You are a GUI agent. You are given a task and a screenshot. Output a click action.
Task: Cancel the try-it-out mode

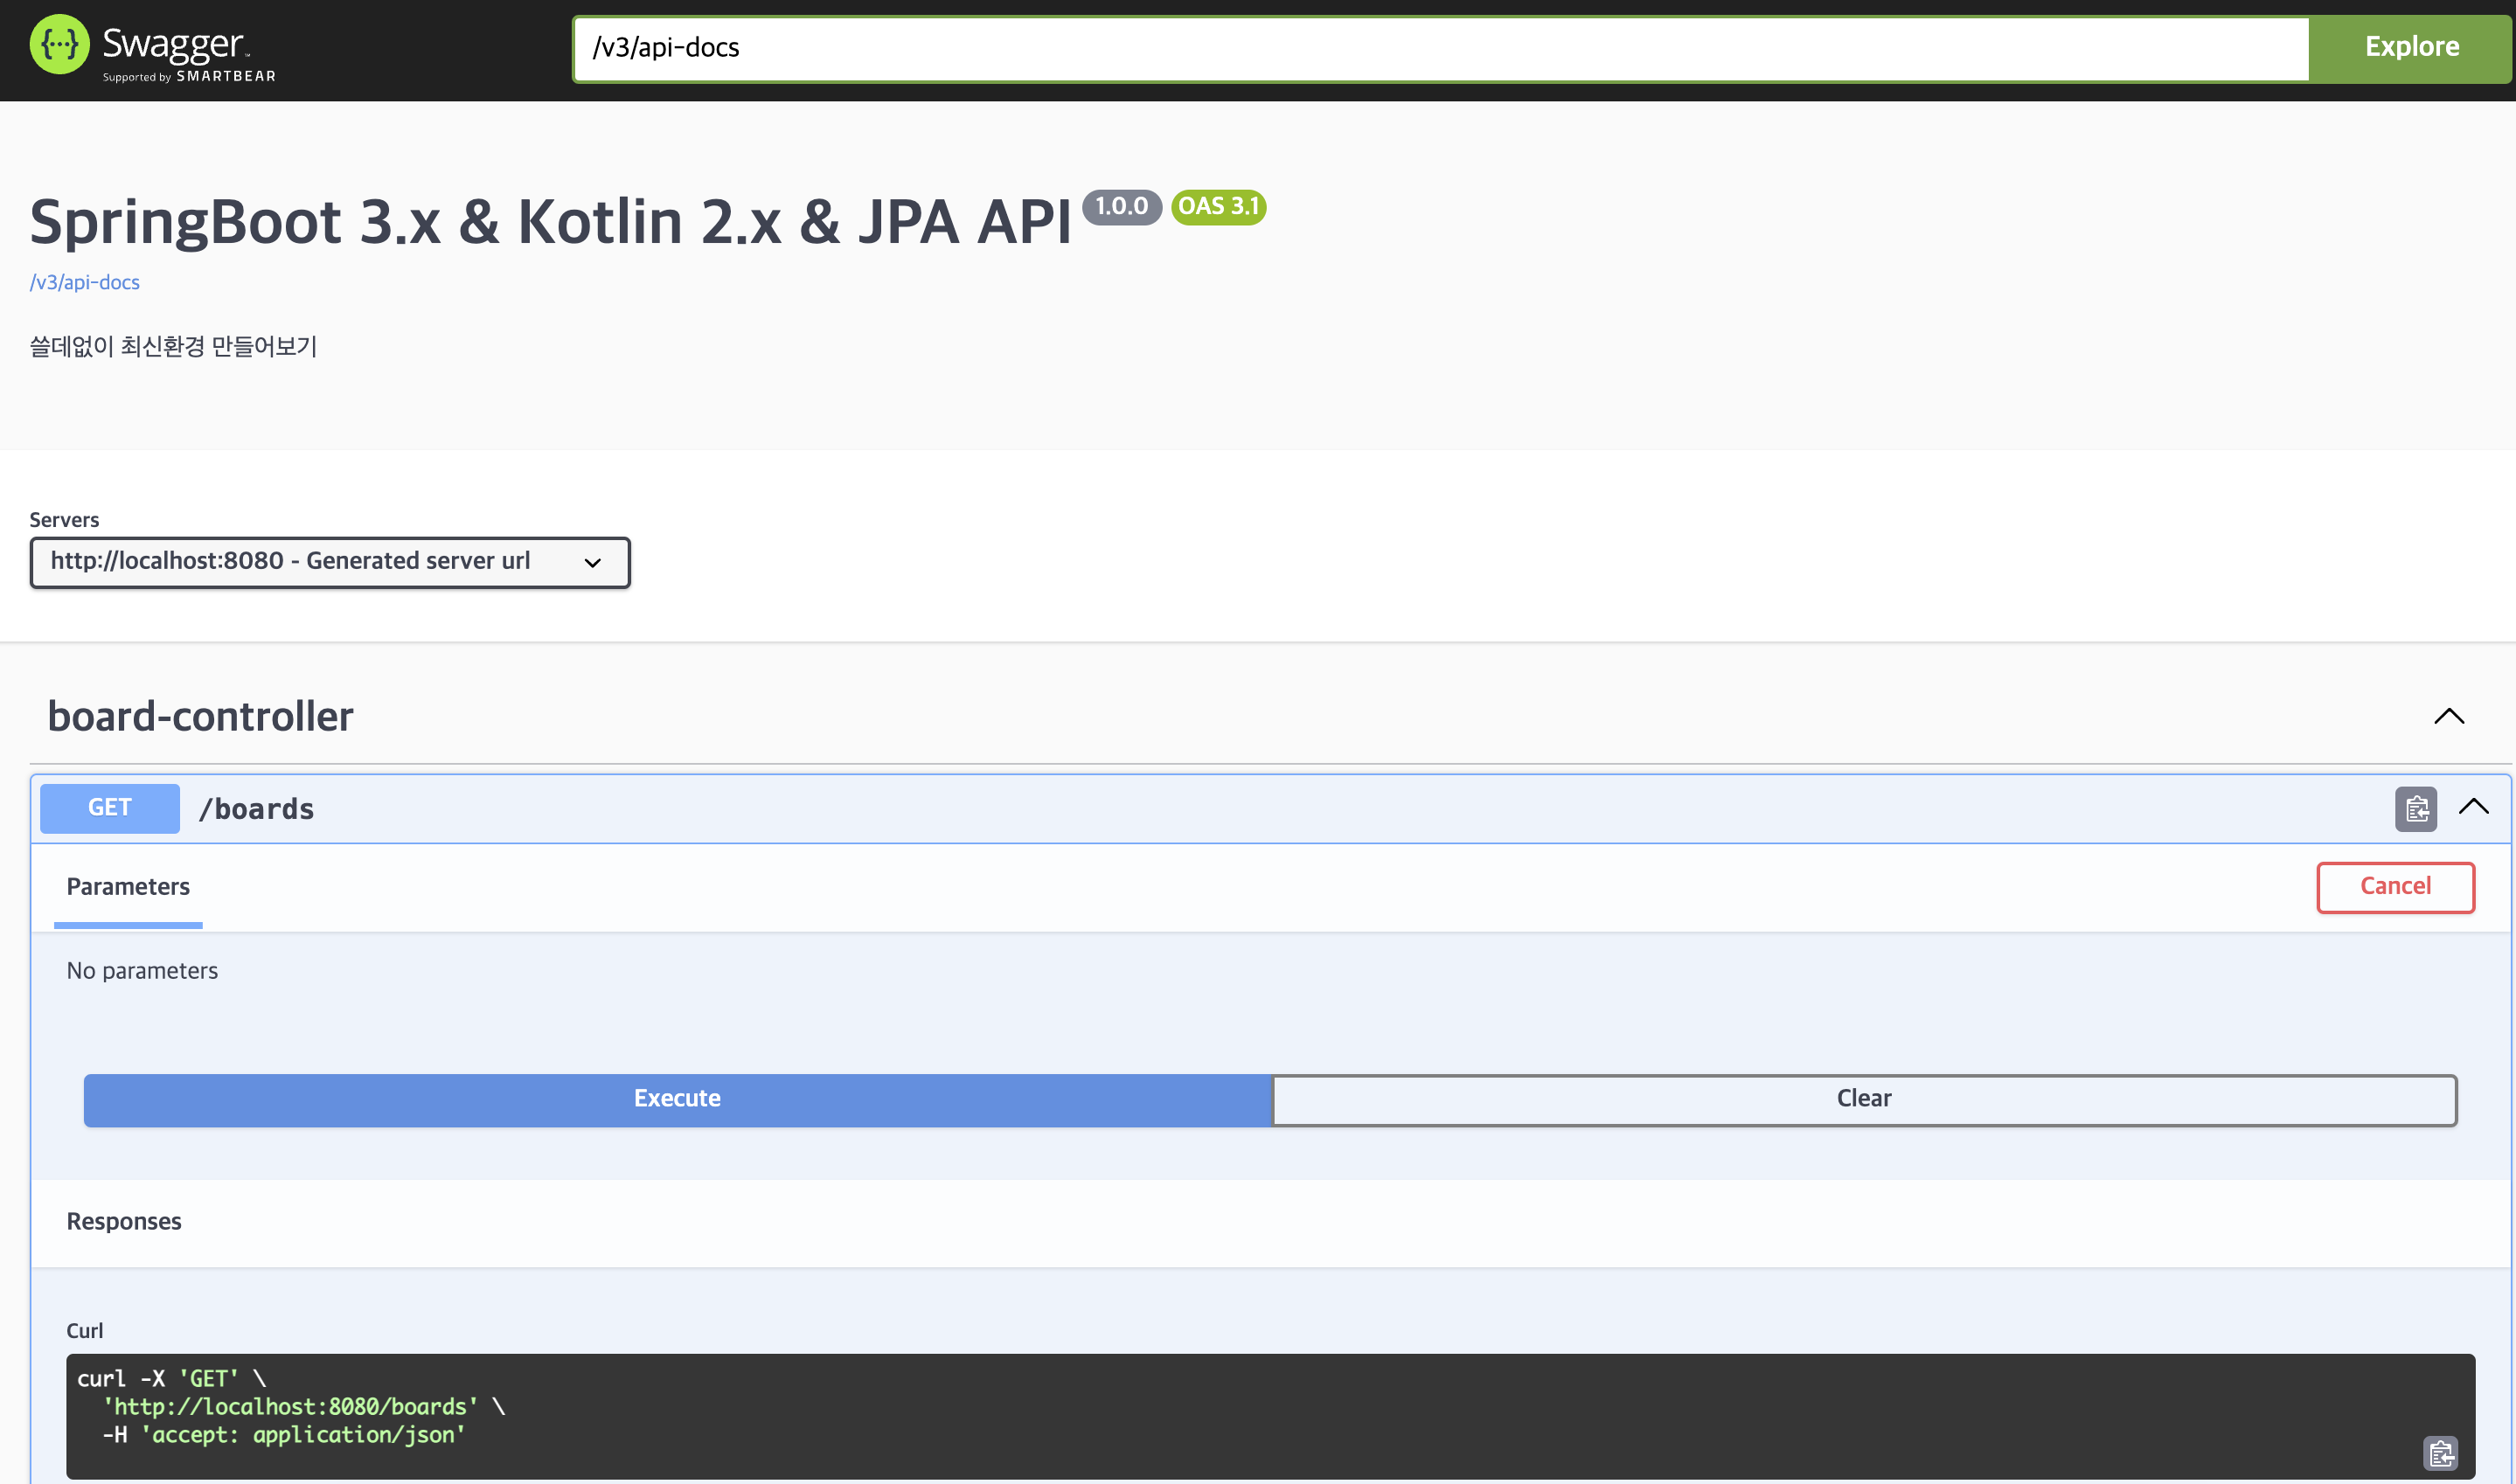tap(2395, 887)
